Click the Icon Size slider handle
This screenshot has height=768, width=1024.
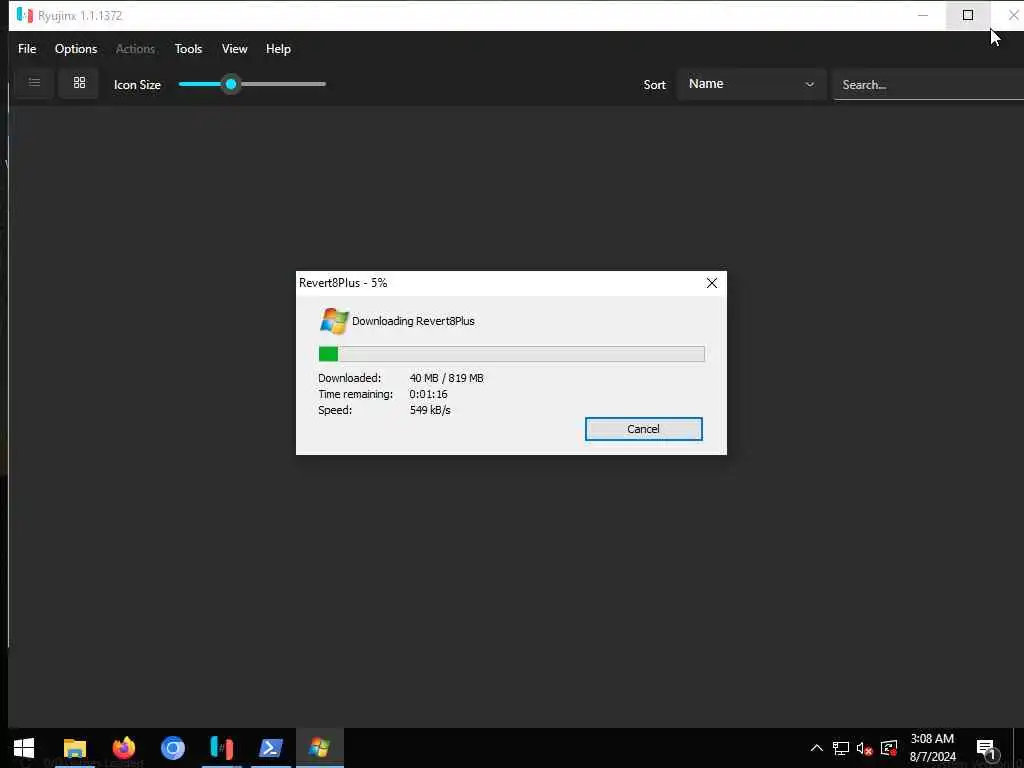[x=231, y=84]
